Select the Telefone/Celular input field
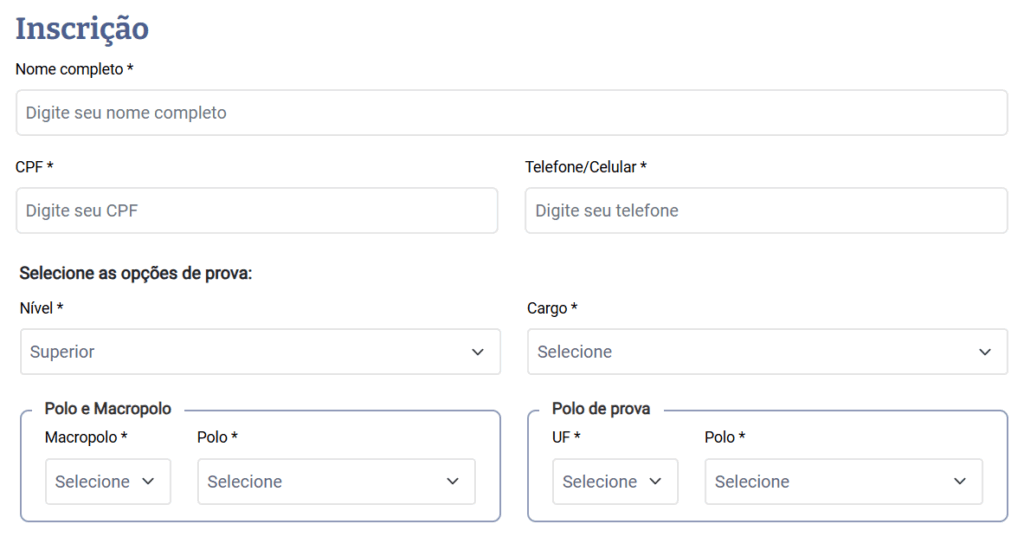 [x=766, y=211]
